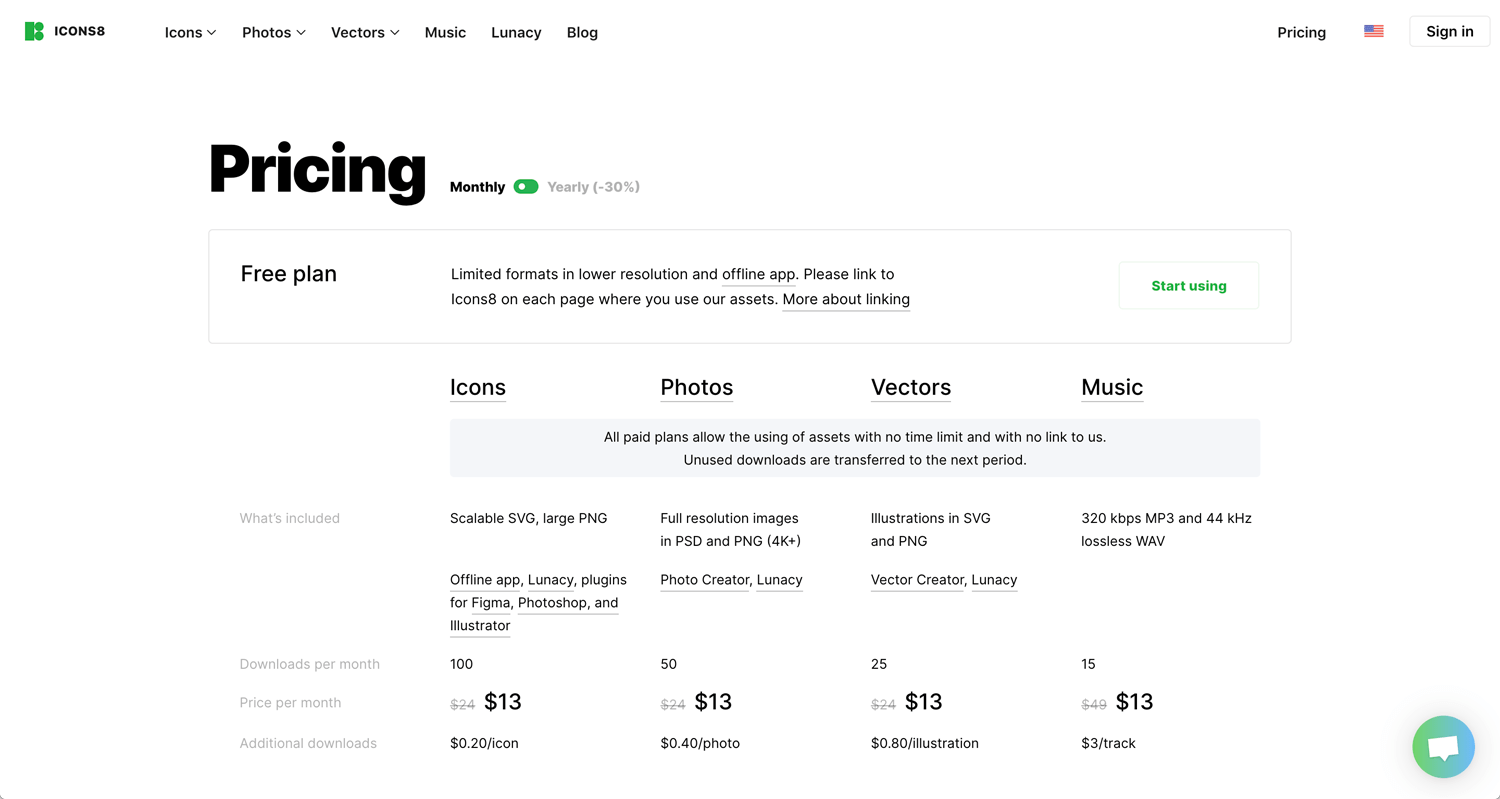This screenshot has width=1500, height=799.
Task: Open the Figma plugin link
Action: pyautogui.click(x=491, y=603)
